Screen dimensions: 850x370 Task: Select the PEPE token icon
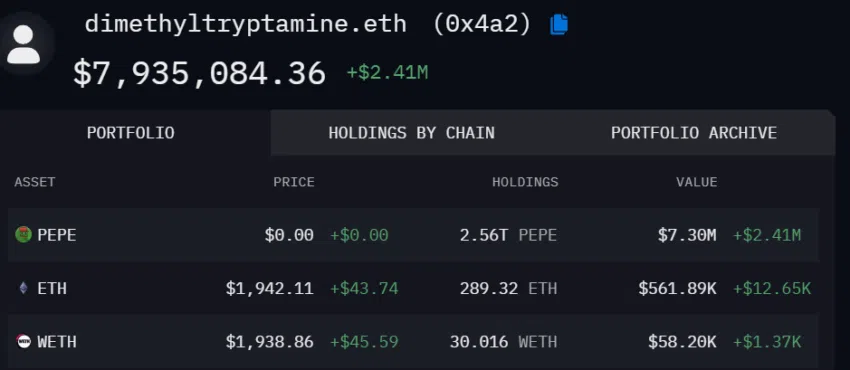(23, 235)
